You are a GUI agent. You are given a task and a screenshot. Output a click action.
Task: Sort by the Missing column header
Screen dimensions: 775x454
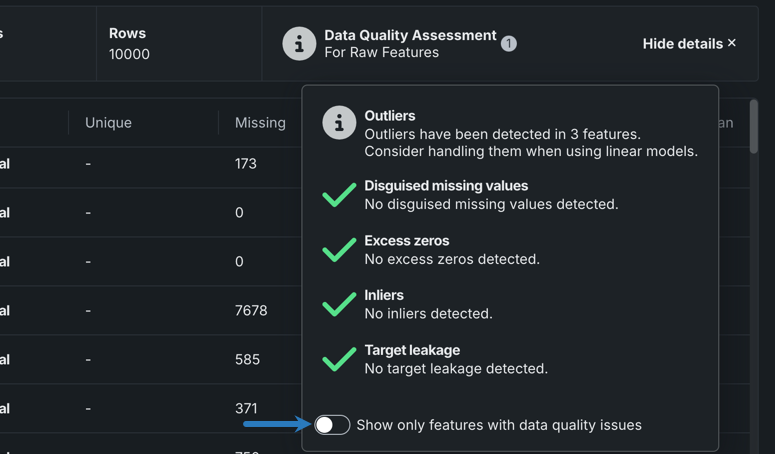pos(260,123)
